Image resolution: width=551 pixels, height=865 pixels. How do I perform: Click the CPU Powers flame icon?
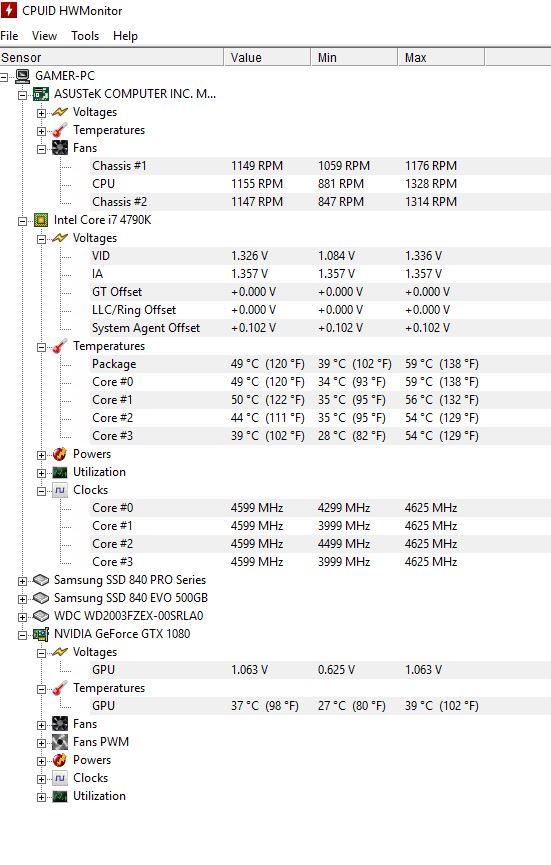pyautogui.click(x=60, y=454)
